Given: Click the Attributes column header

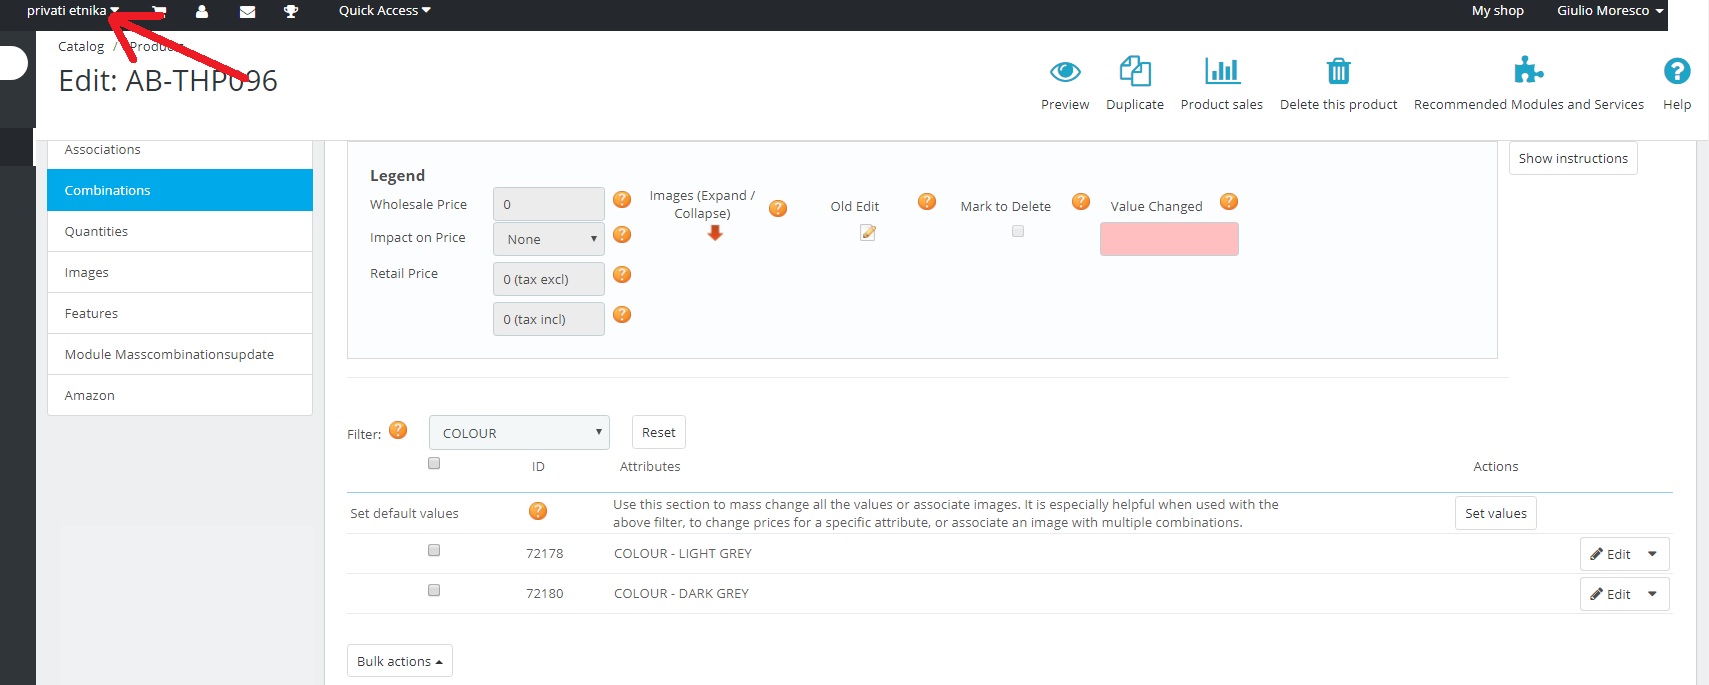Looking at the screenshot, I should (650, 467).
